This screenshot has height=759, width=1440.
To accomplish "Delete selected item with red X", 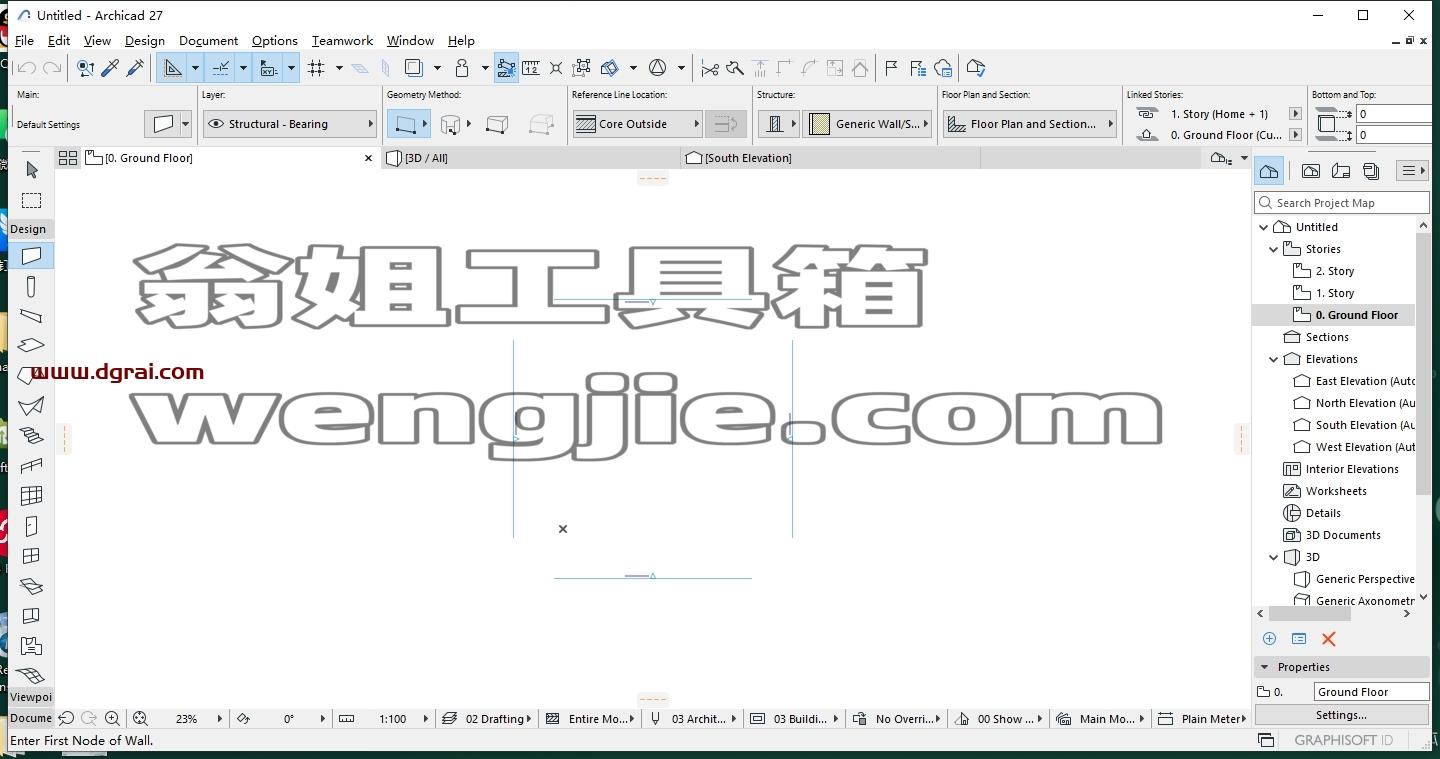I will 1329,639.
